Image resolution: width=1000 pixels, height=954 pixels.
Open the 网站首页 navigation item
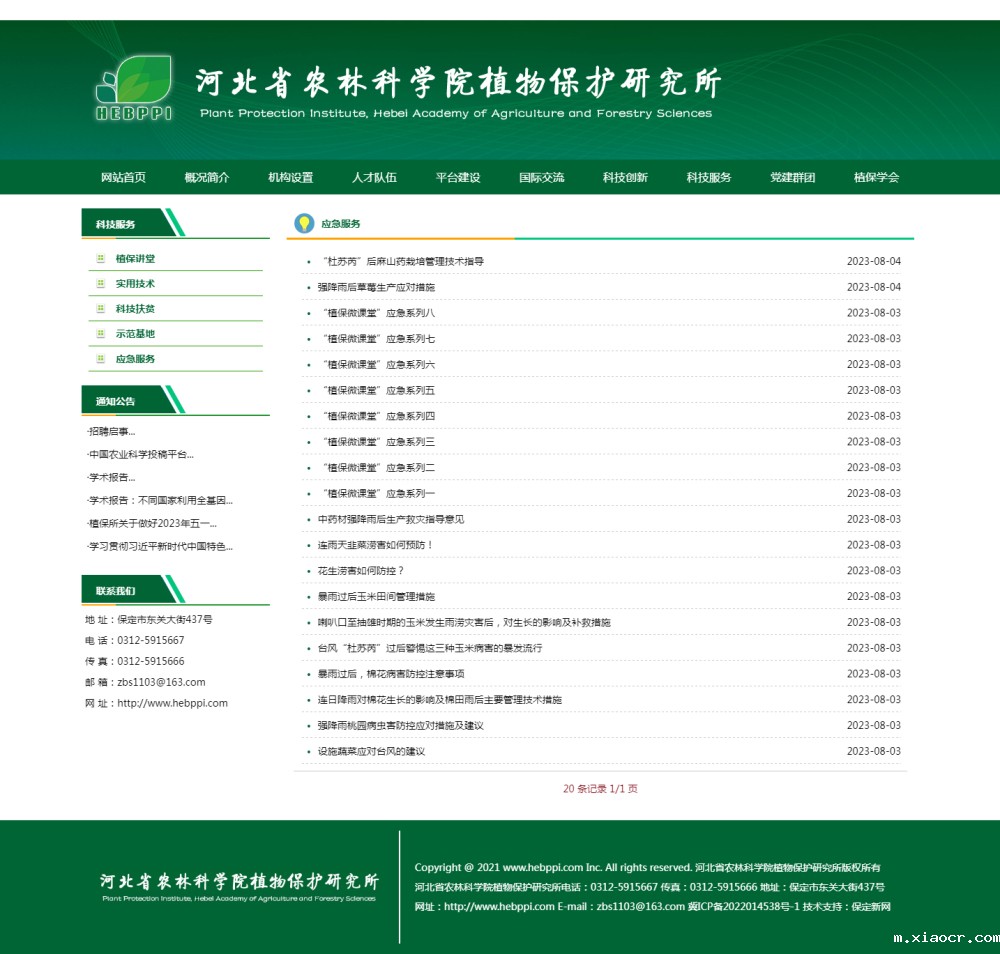tap(123, 178)
